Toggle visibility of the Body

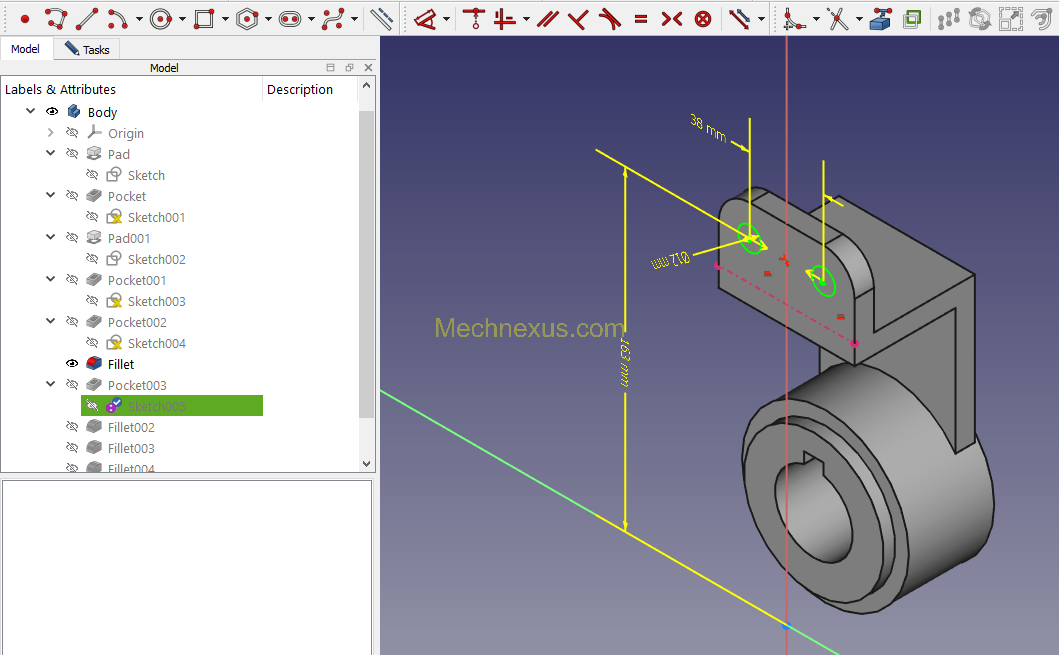pyautogui.click(x=52, y=112)
